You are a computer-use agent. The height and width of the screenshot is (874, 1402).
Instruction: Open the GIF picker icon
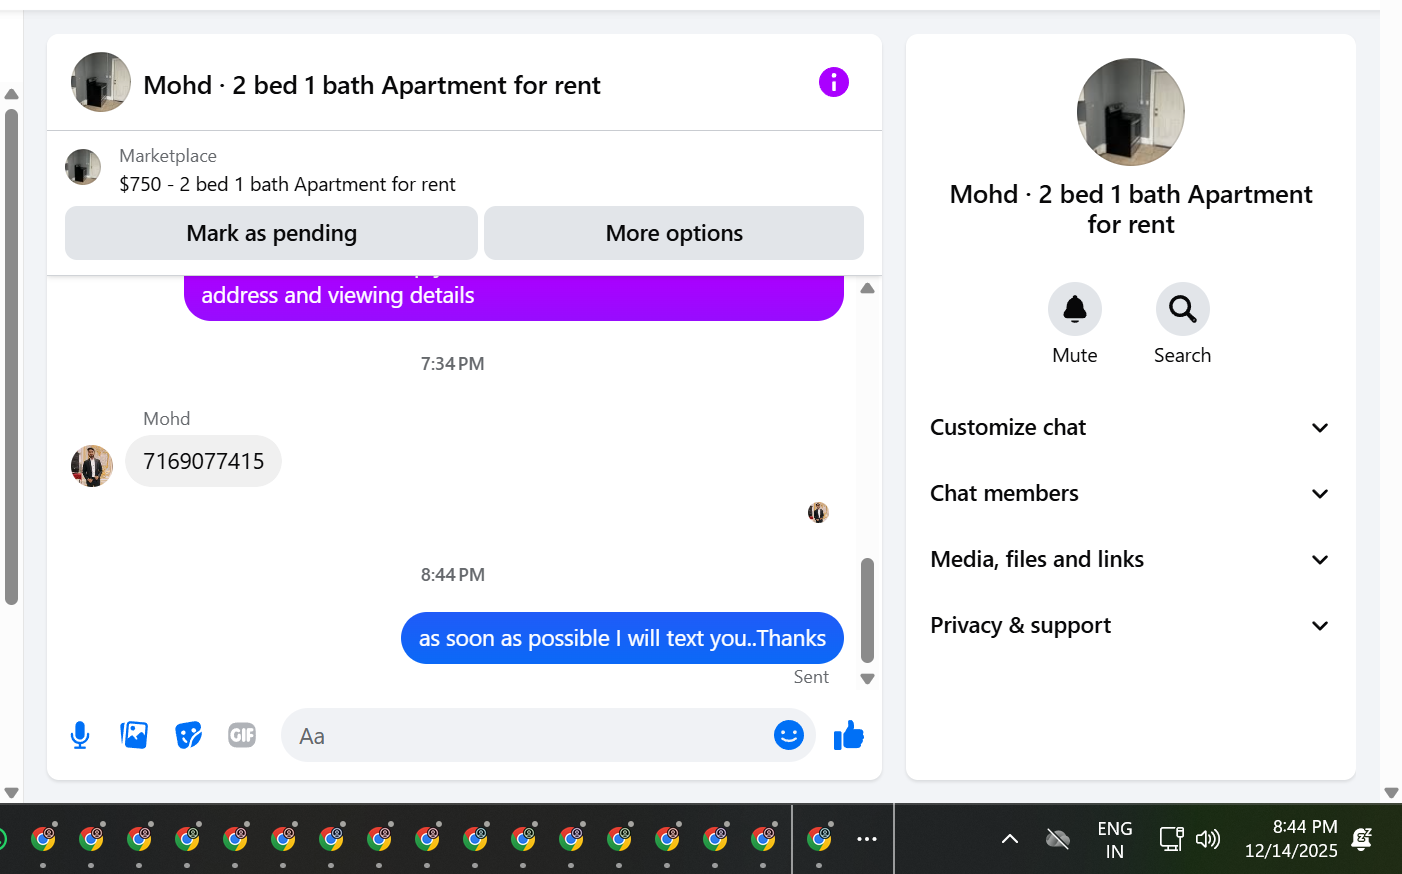coord(242,736)
